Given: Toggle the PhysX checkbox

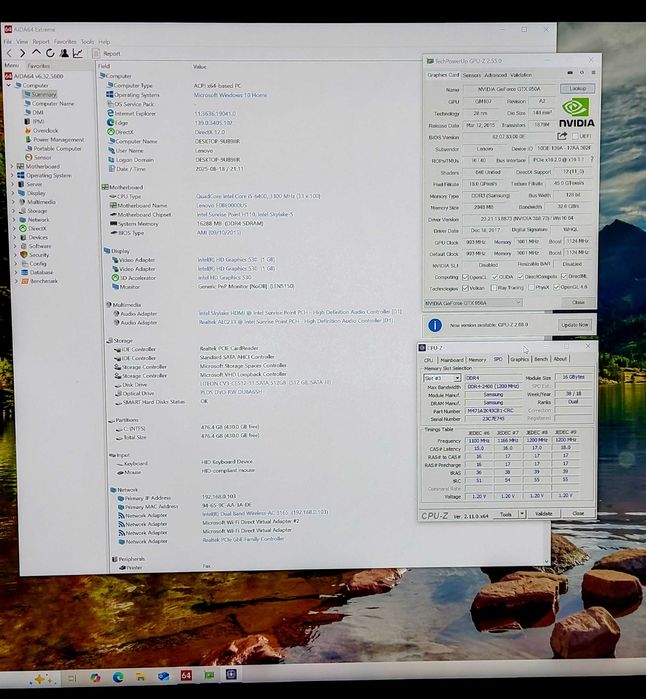Looking at the screenshot, I should [x=531, y=288].
